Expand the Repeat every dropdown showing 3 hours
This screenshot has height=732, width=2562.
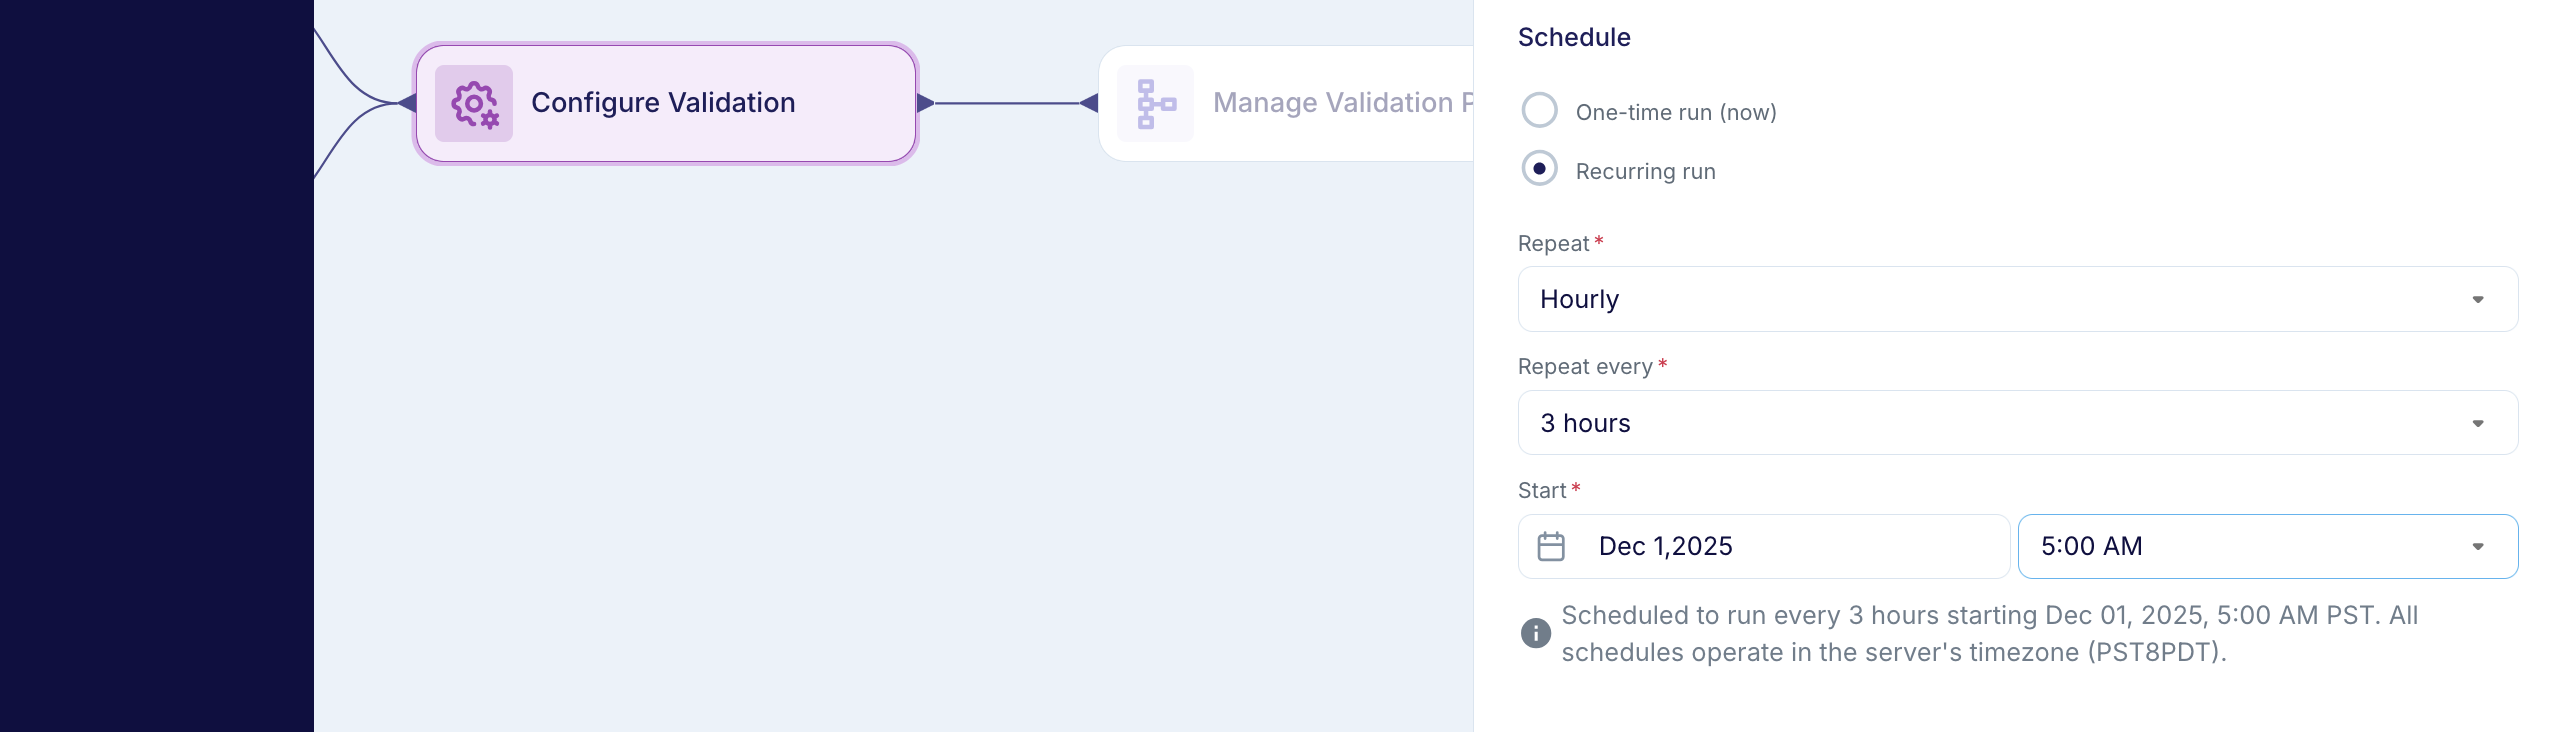click(x=2016, y=422)
